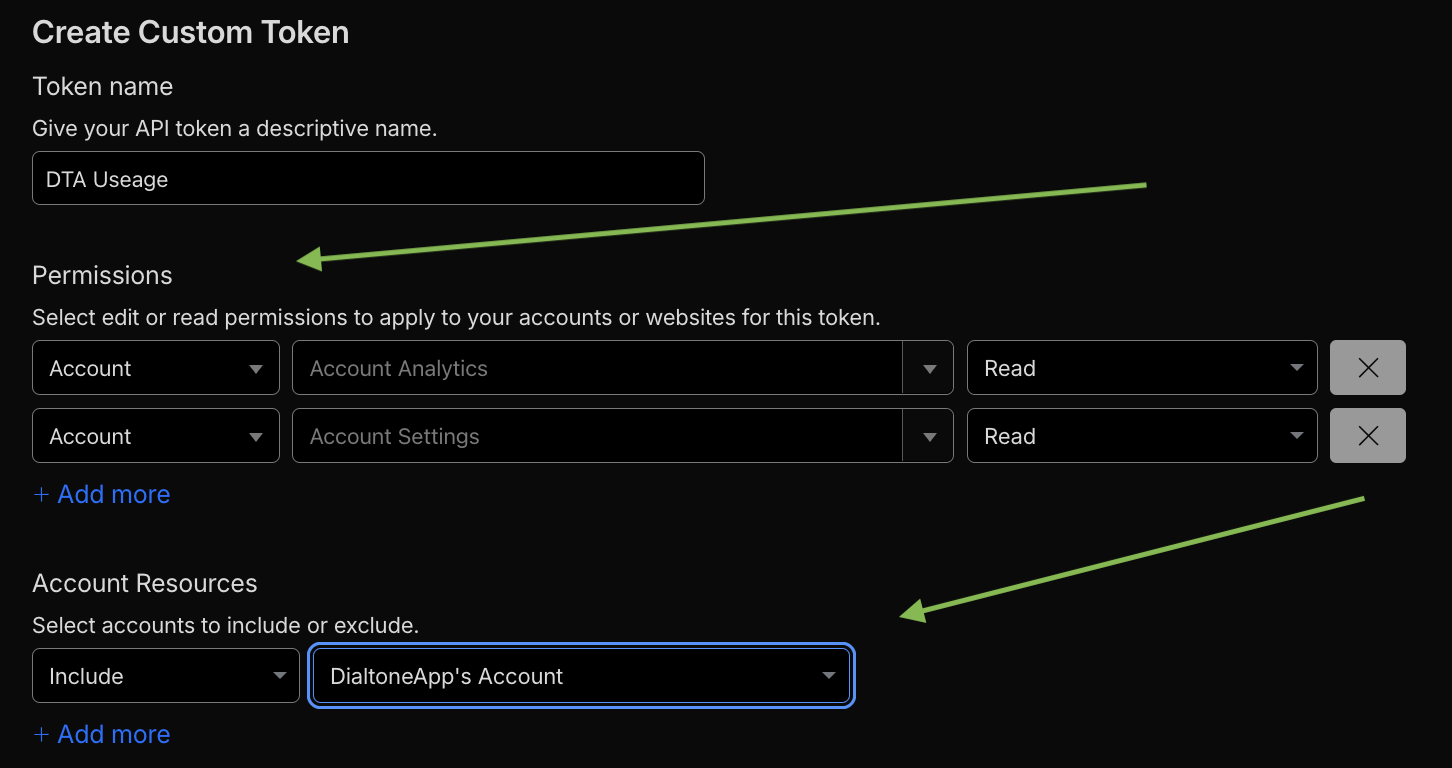Click Add more under Permissions

pos(102,494)
